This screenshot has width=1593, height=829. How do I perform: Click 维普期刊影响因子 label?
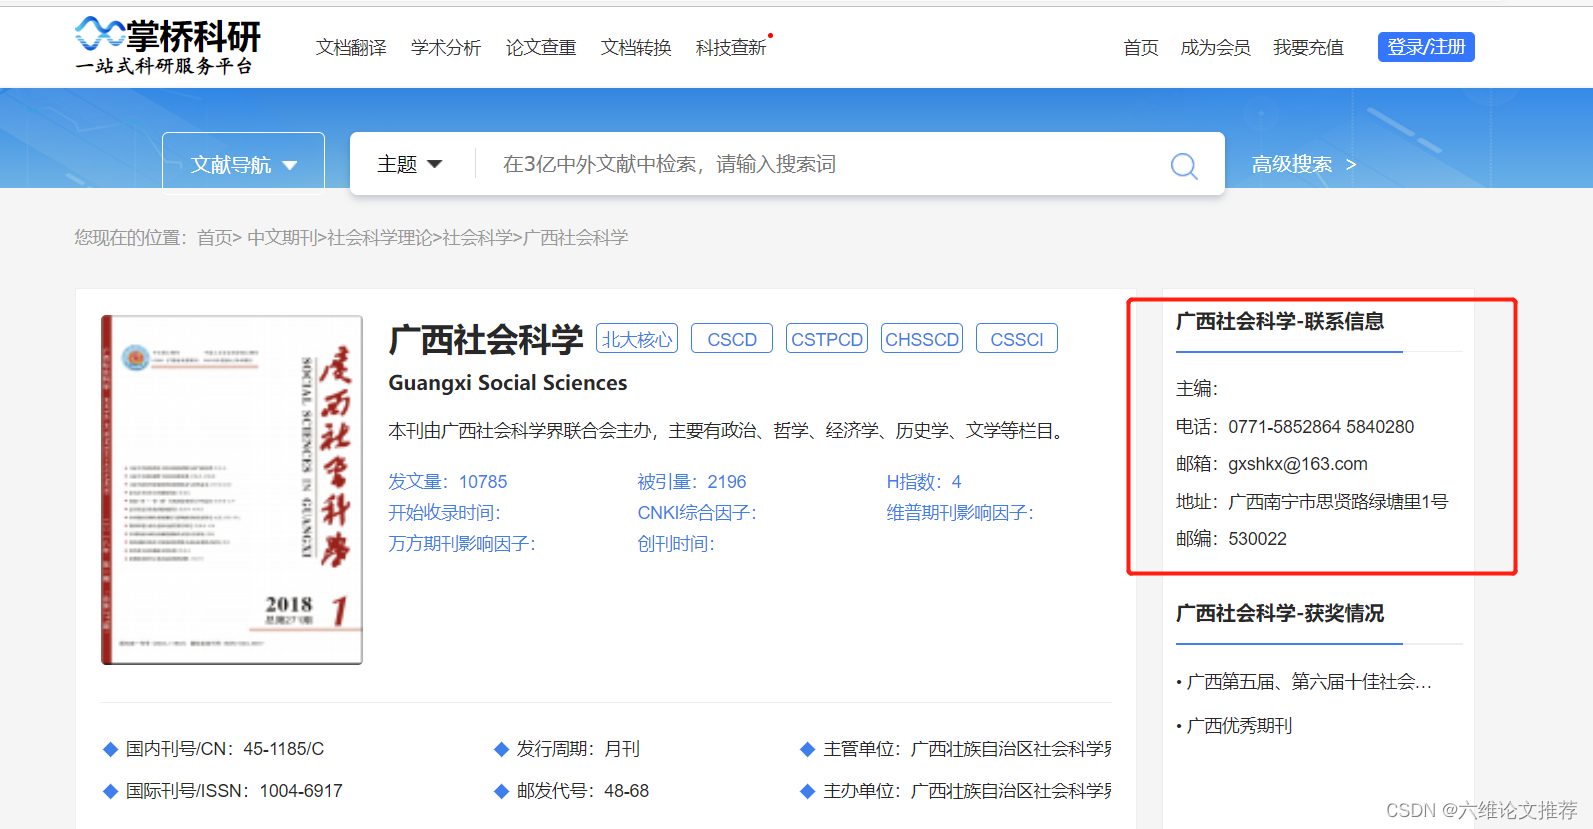tap(960, 513)
